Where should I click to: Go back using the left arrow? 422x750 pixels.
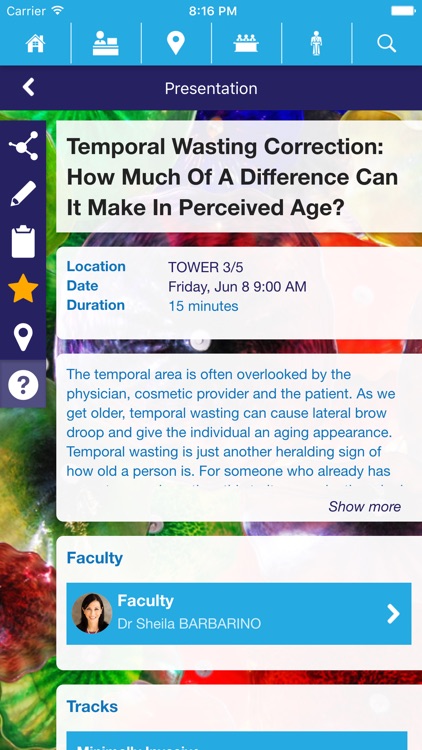click(x=29, y=88)
